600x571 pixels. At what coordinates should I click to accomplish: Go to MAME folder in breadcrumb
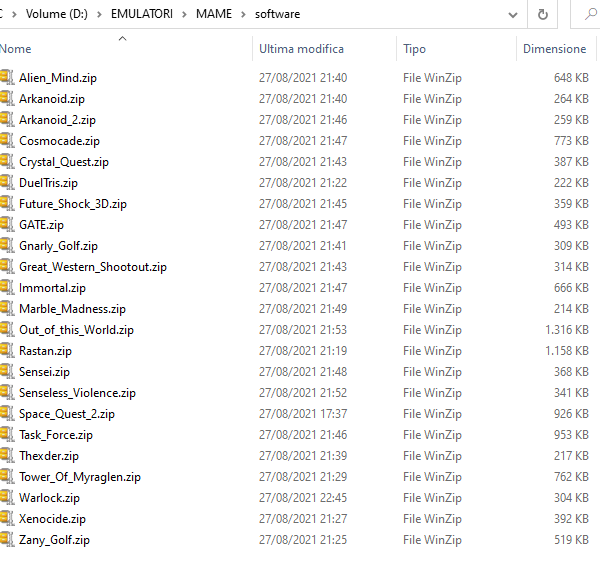pos(214,14)
